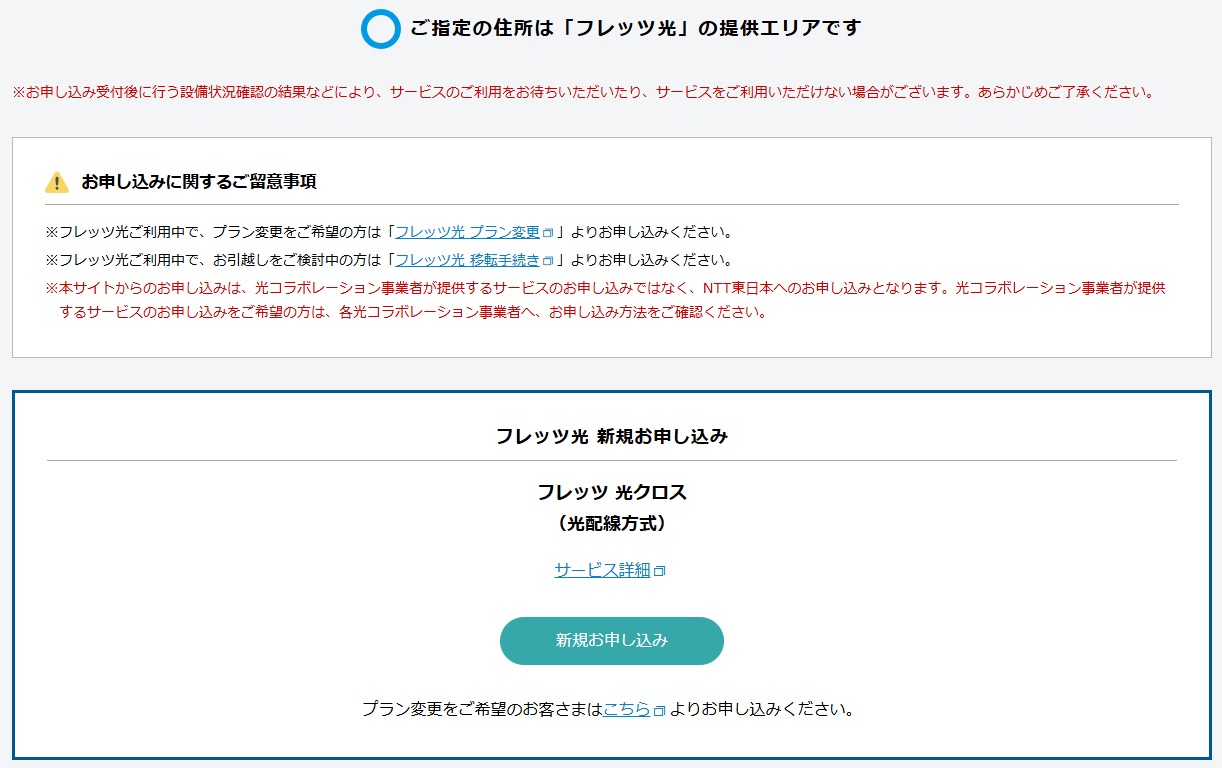Click external-link icon beside サービス詳細
This screenshot has width=1222, height=768.
coord(660,571)
